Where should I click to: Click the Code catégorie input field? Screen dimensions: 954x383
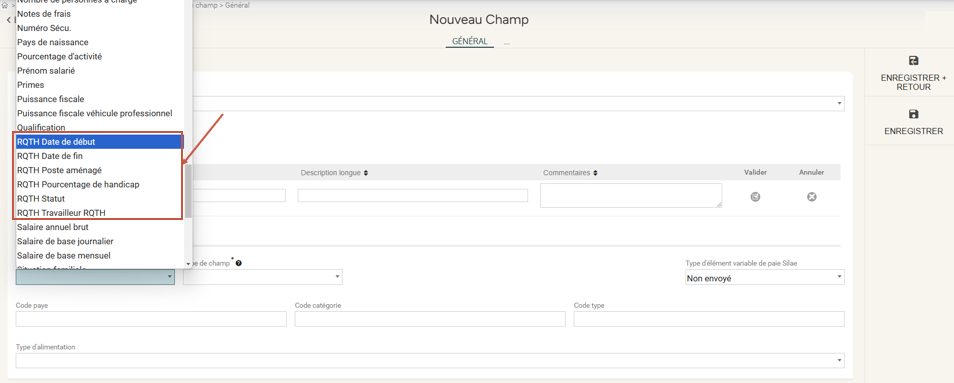(x=430, y=319)
